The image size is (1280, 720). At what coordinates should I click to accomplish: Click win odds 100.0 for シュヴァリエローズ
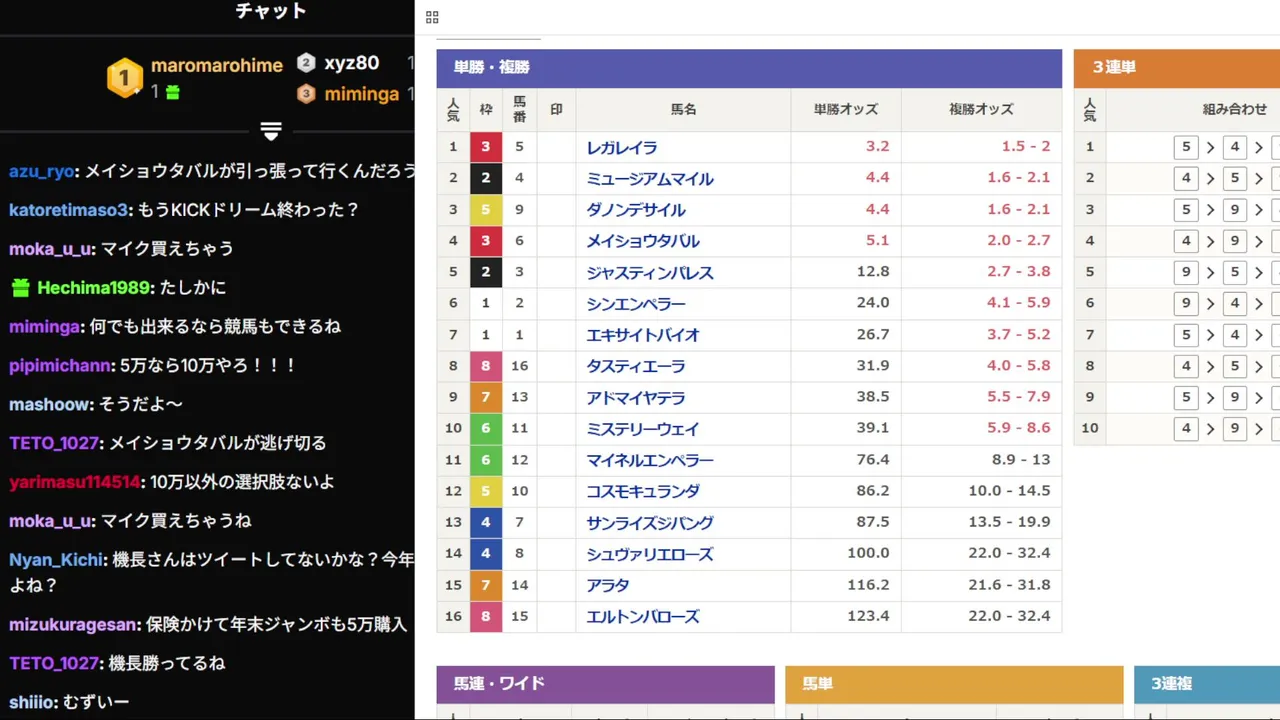point(845,553)
